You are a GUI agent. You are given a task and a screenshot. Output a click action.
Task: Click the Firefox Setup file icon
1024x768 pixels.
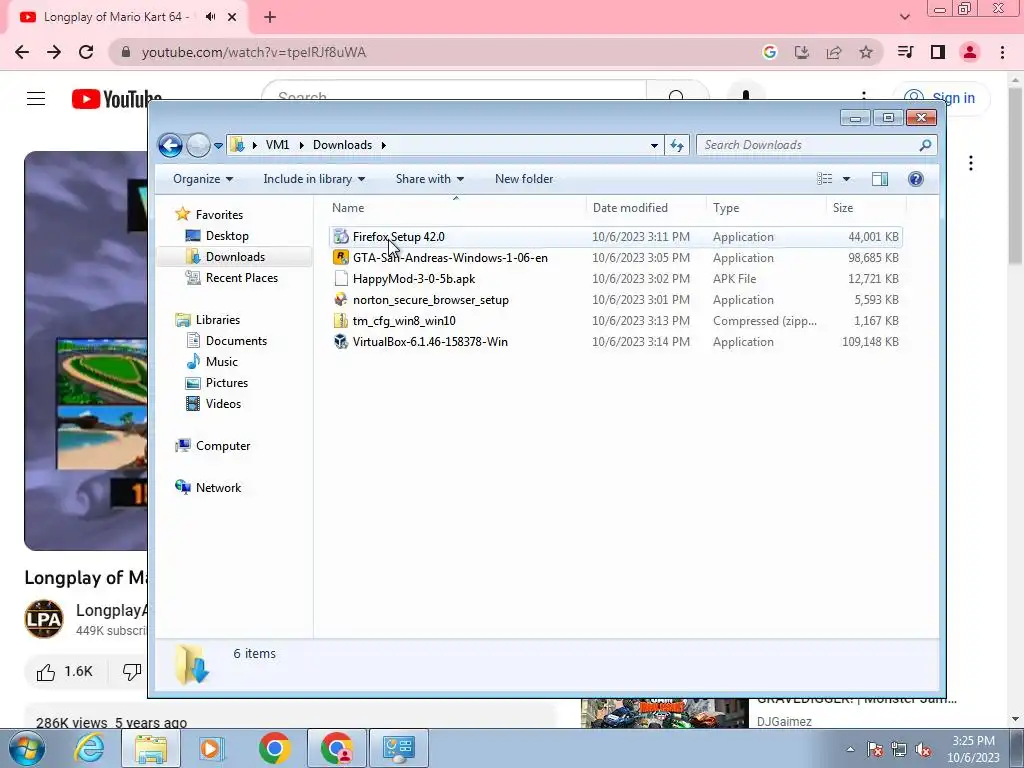click(341, 236)
